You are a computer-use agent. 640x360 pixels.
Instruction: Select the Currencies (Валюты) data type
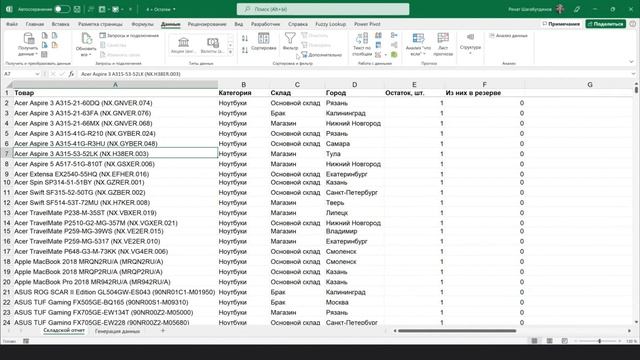[x=212, y=45]
